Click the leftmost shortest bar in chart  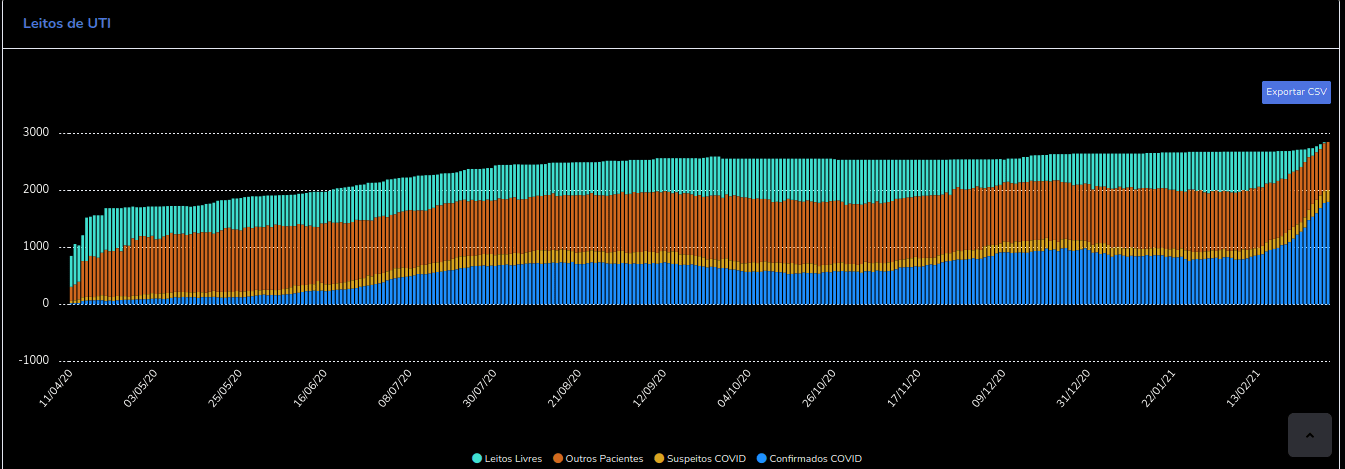click(71, 280)
